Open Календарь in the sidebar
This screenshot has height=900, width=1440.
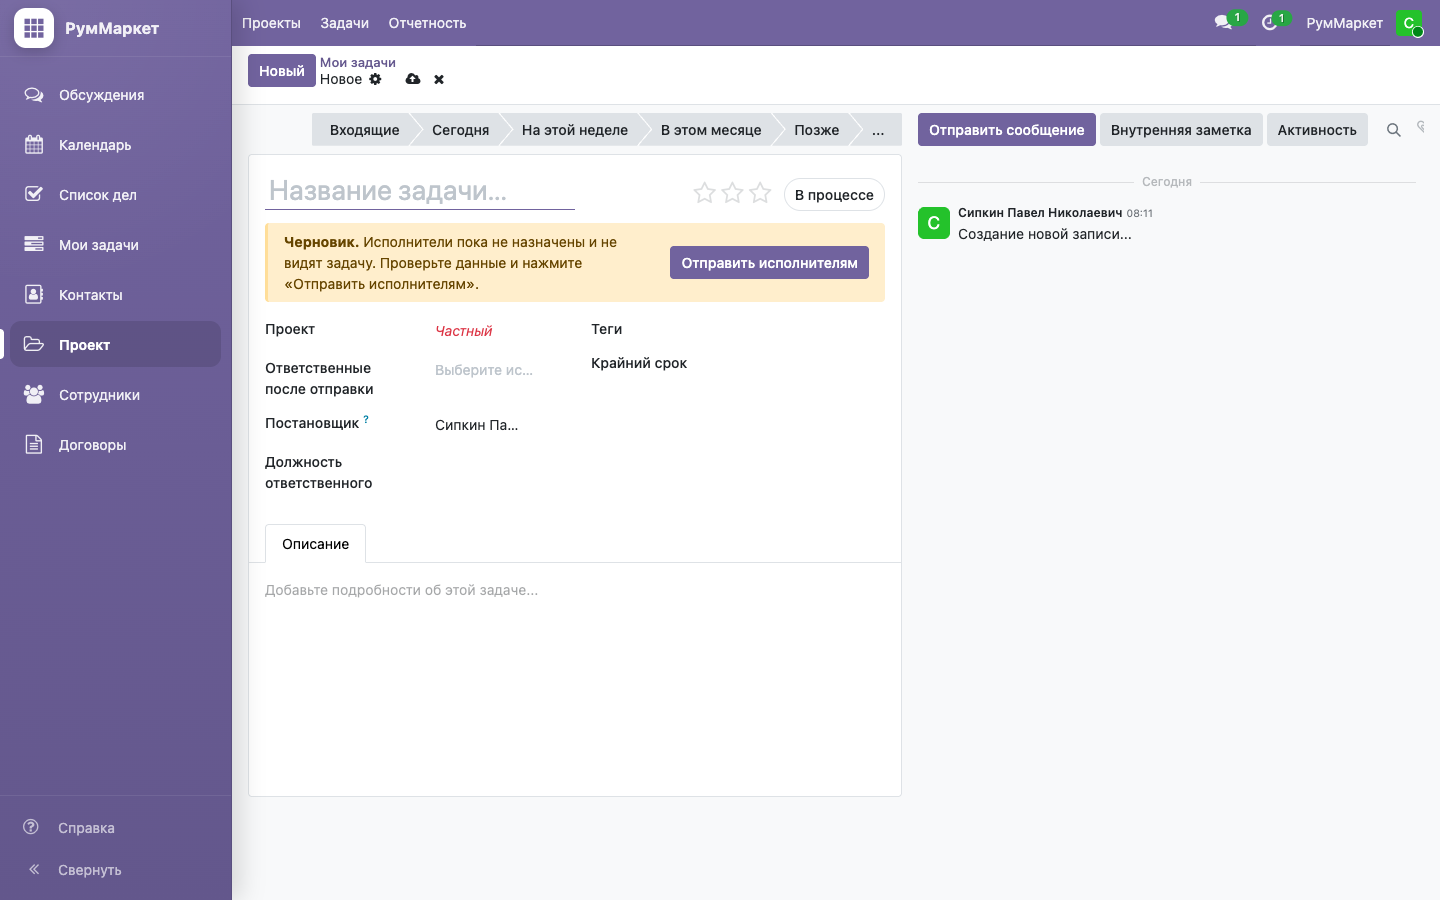(x=116, y=145)
